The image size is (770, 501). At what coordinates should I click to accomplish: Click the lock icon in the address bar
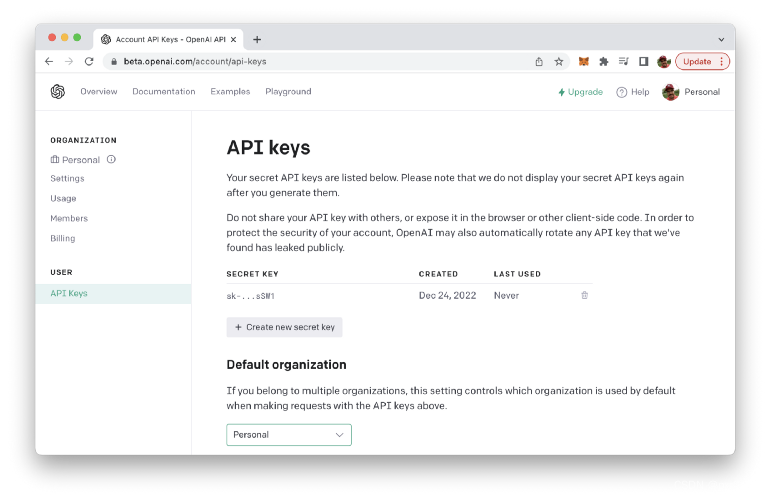click(x=114, y=61)
